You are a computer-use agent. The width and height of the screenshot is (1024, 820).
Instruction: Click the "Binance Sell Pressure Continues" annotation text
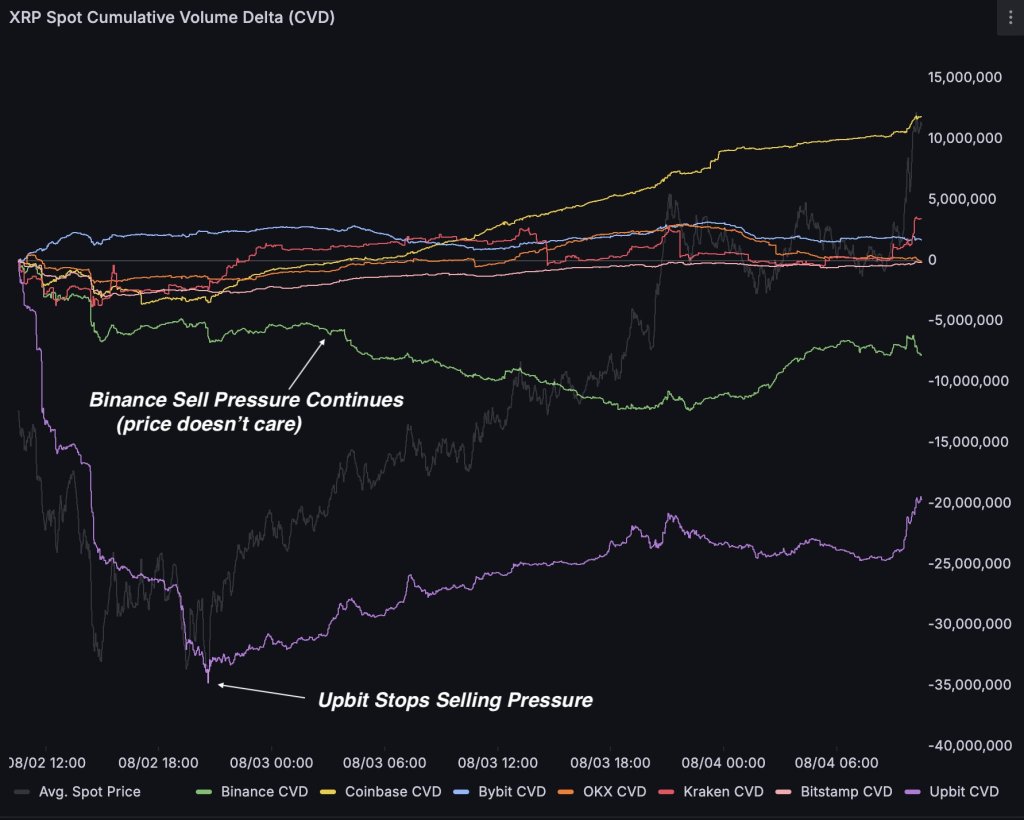pyautogui.click(x=246, y=399)
